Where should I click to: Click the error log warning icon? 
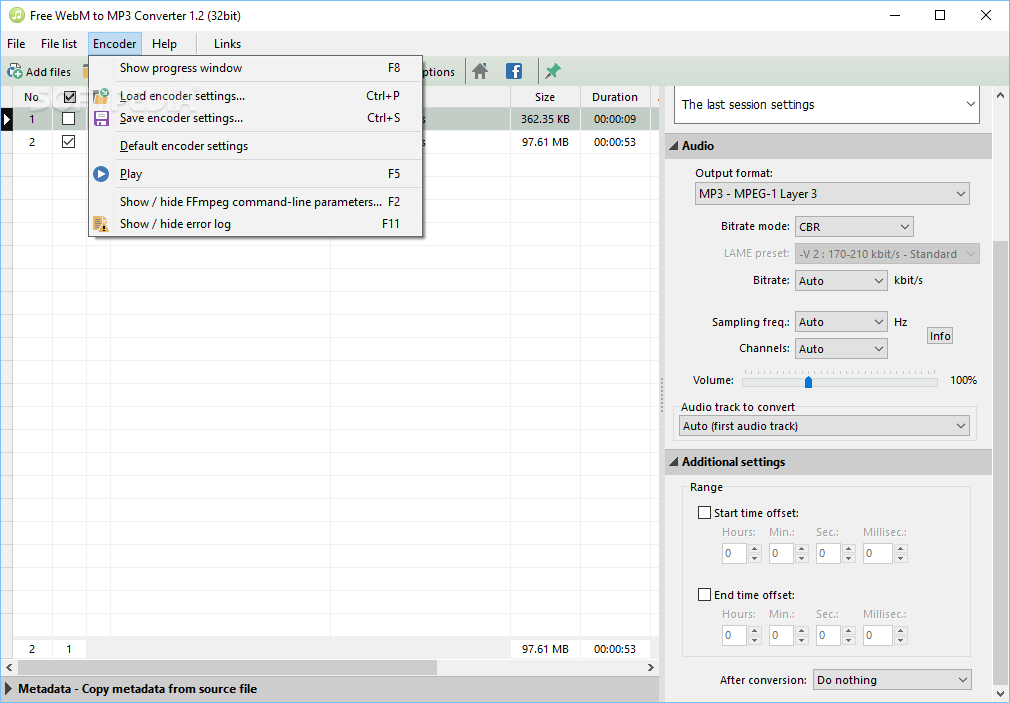click(101, 224)
